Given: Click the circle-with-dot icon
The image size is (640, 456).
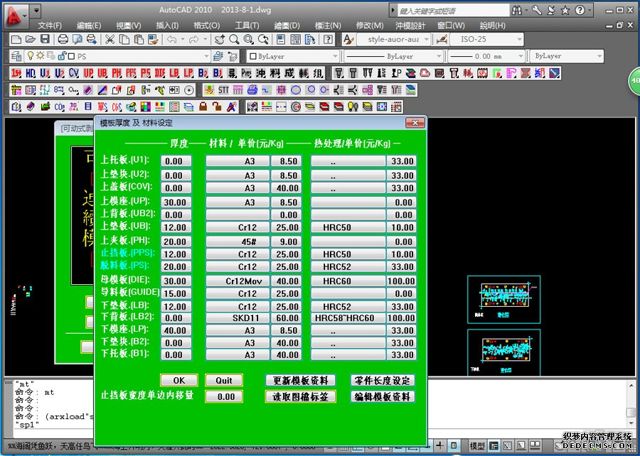Looking at the screenshot, I should pyautogui.click(x=189, y=90).
